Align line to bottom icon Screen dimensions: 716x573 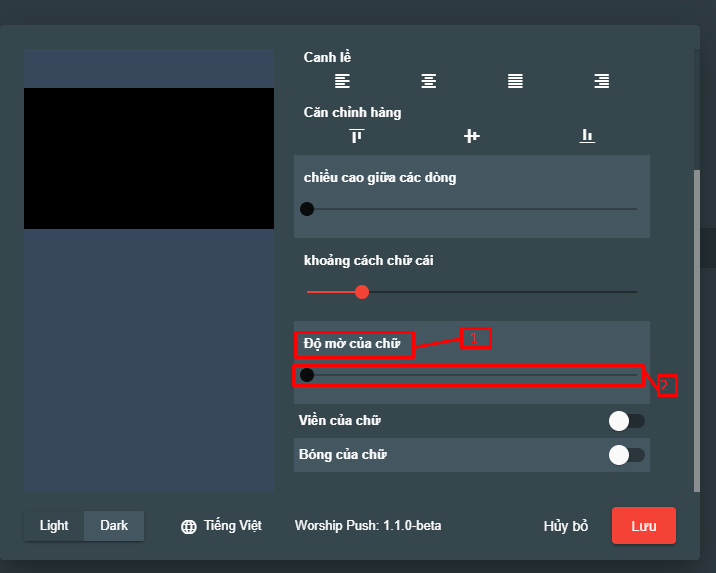[x=587, y=136]
